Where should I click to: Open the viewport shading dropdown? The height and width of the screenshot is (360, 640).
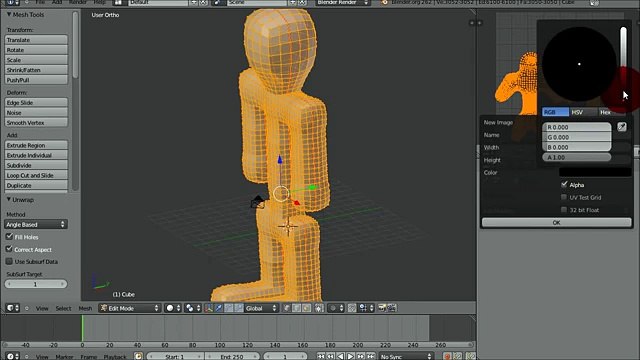pyautogui.click(x=173, y=308)
